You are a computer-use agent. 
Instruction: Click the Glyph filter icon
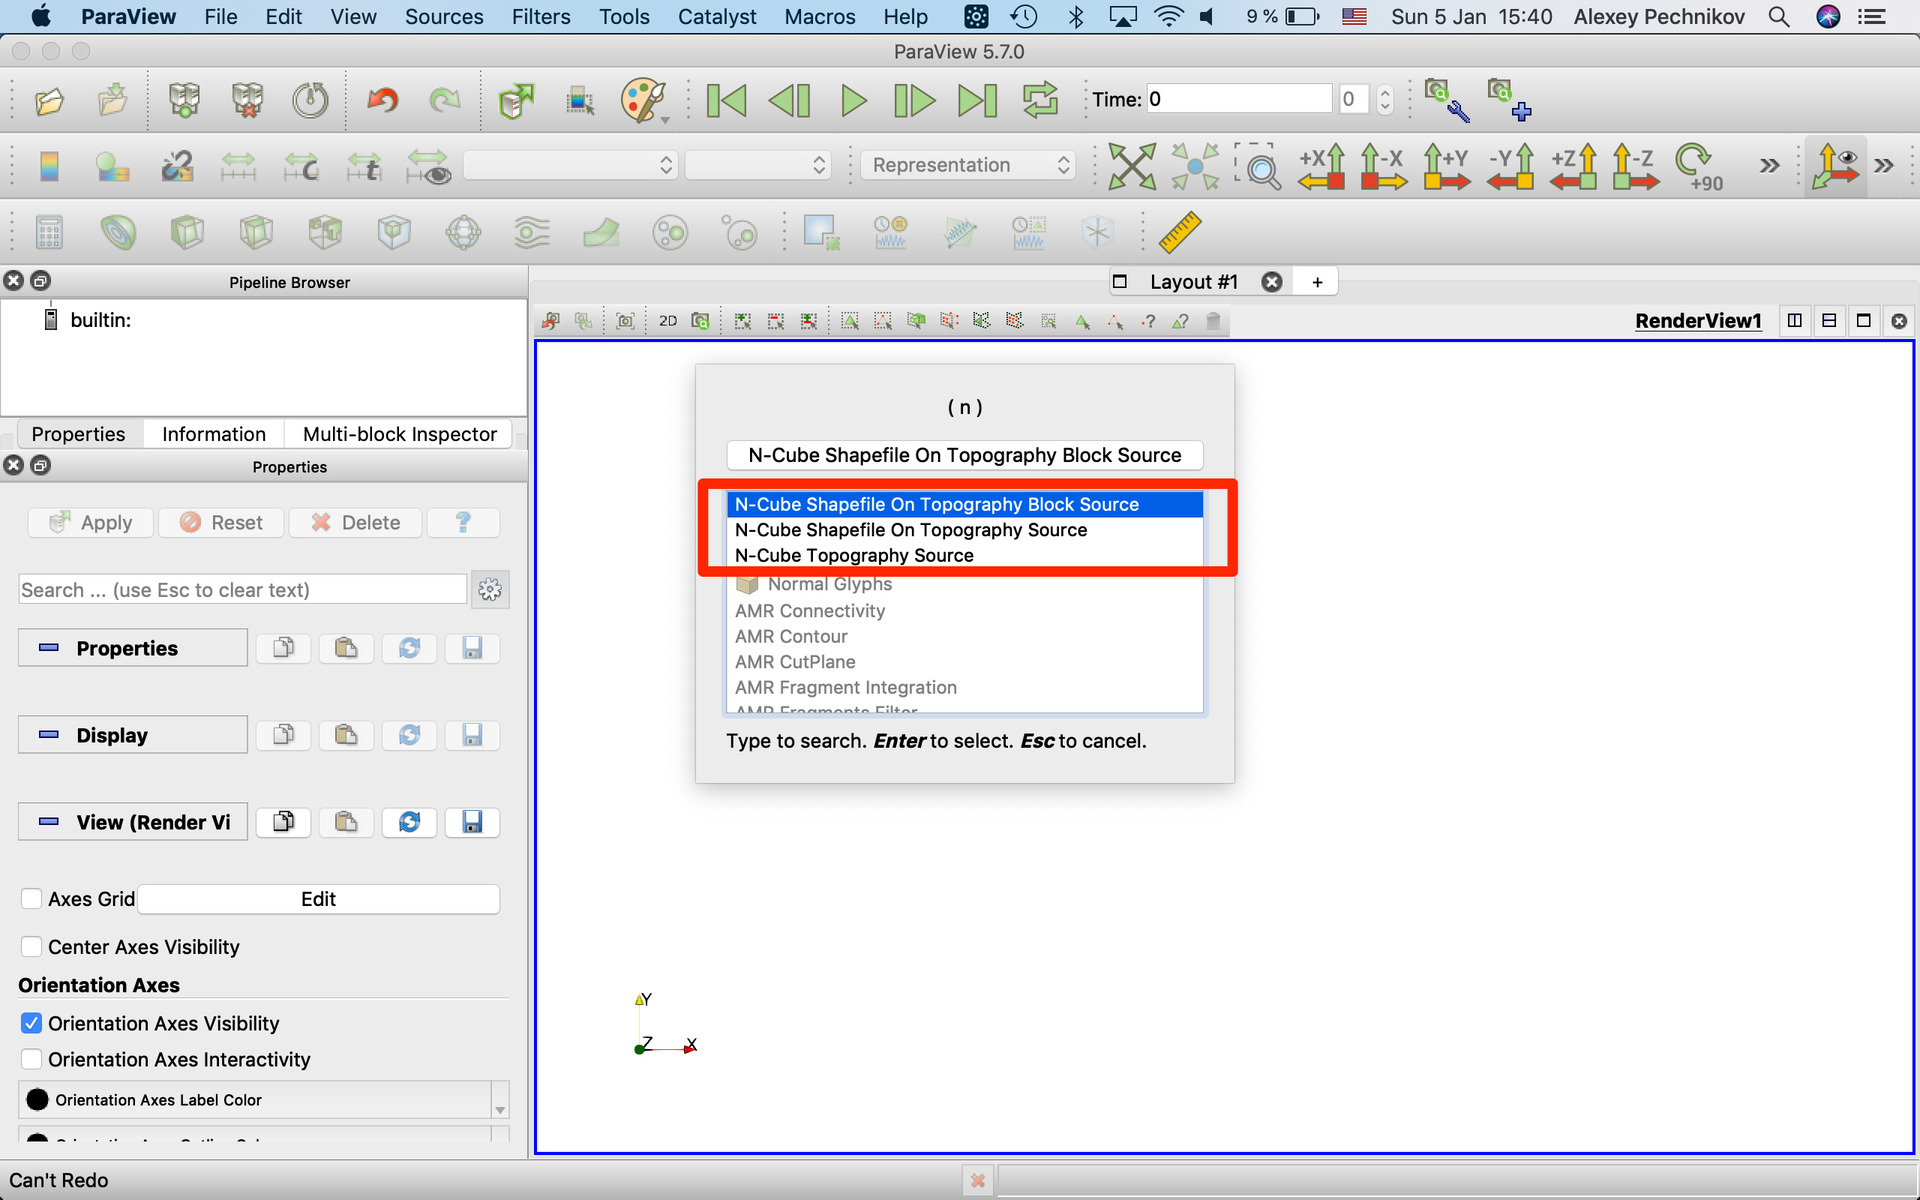pos(463,232)
